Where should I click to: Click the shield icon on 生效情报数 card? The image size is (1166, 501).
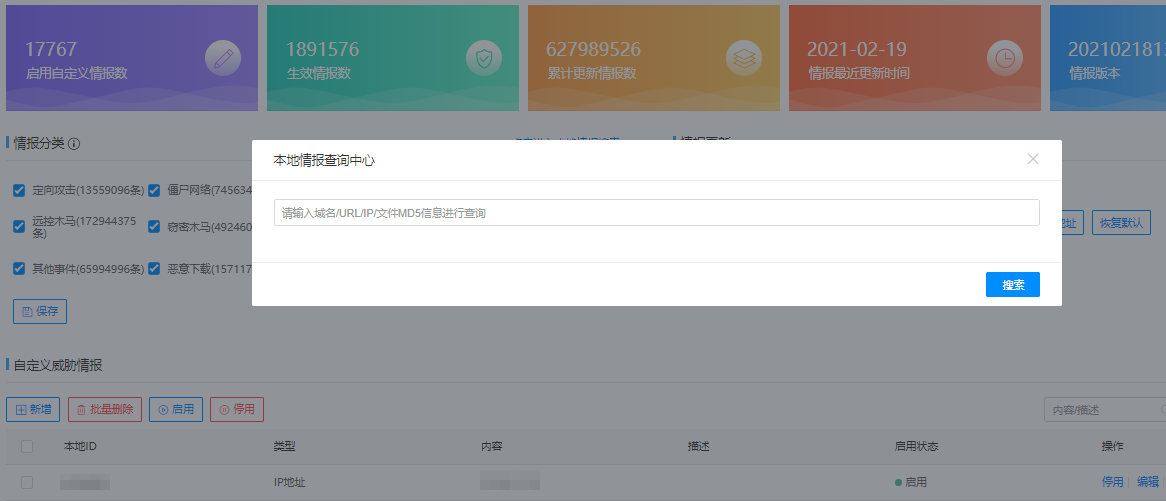coord(484,58)
